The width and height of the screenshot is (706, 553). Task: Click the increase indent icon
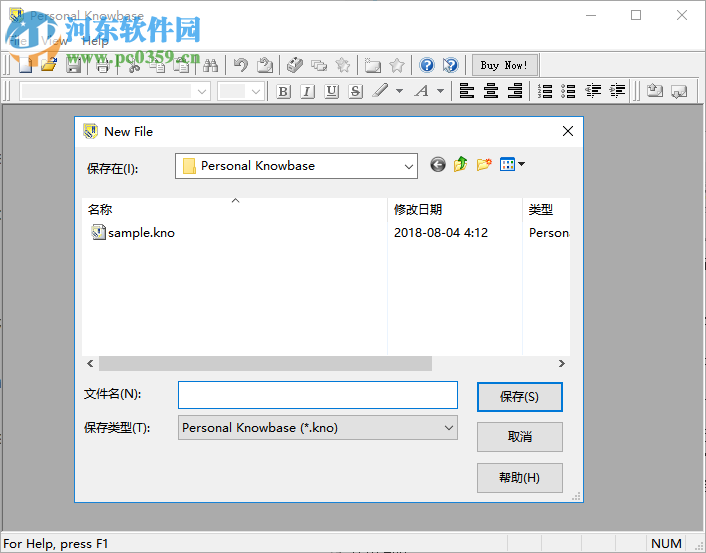coord(617,91)
